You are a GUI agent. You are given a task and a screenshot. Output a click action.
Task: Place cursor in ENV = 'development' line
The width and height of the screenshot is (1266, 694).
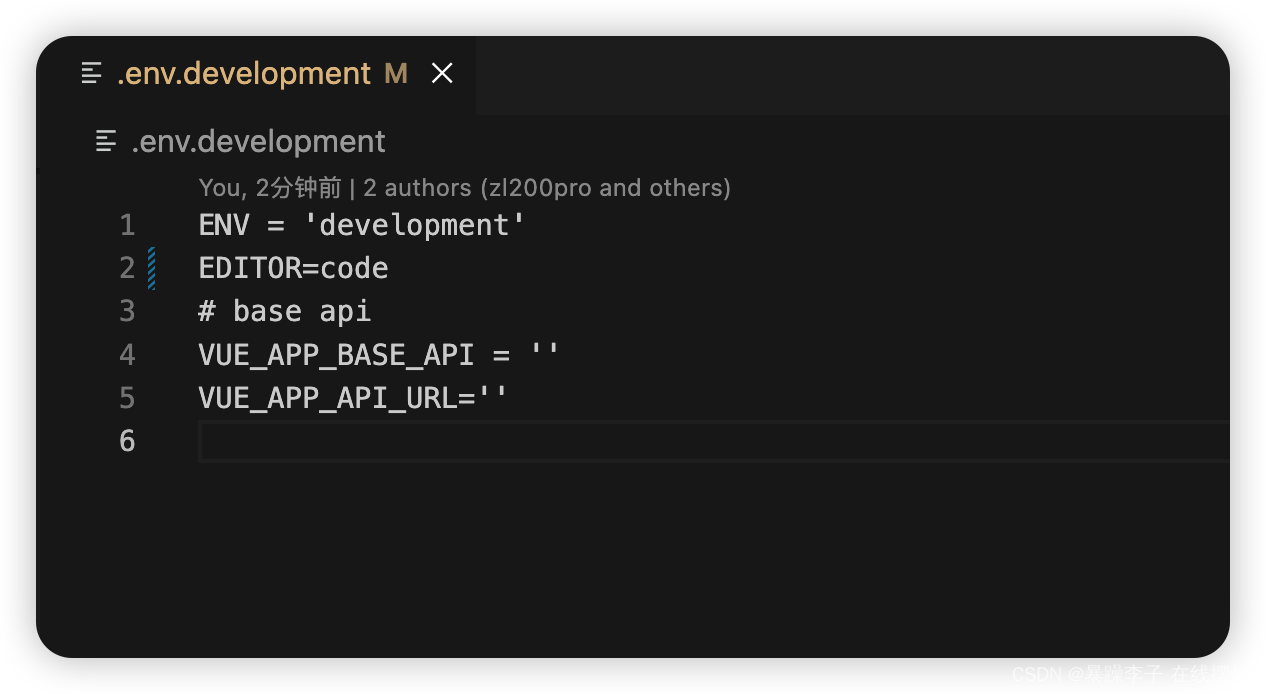[362, 225]
